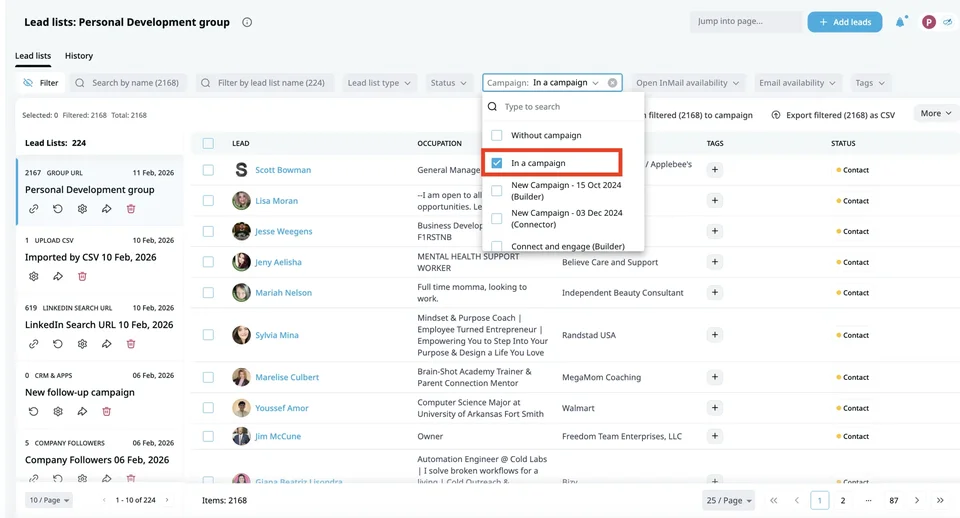Viewport: 960px width, 518px height.
Task: Open the Tags filter dropdown
Action: click(870, 83)
